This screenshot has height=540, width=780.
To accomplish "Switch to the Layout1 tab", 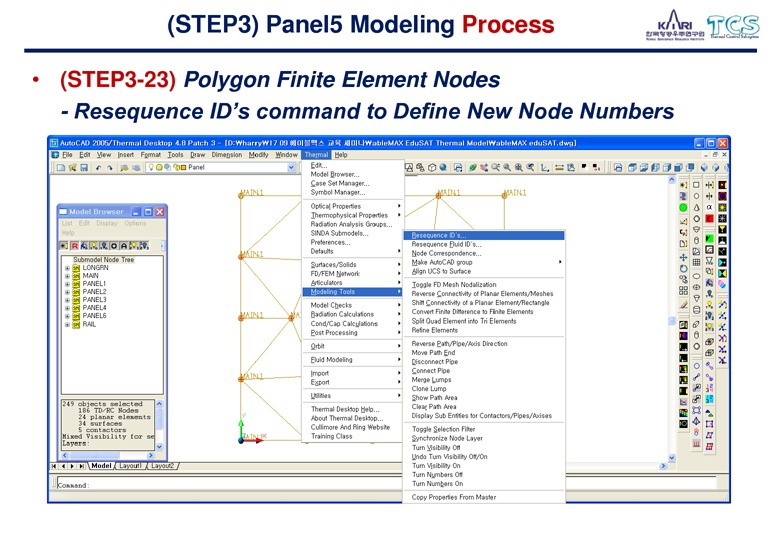I will (130, 466).
